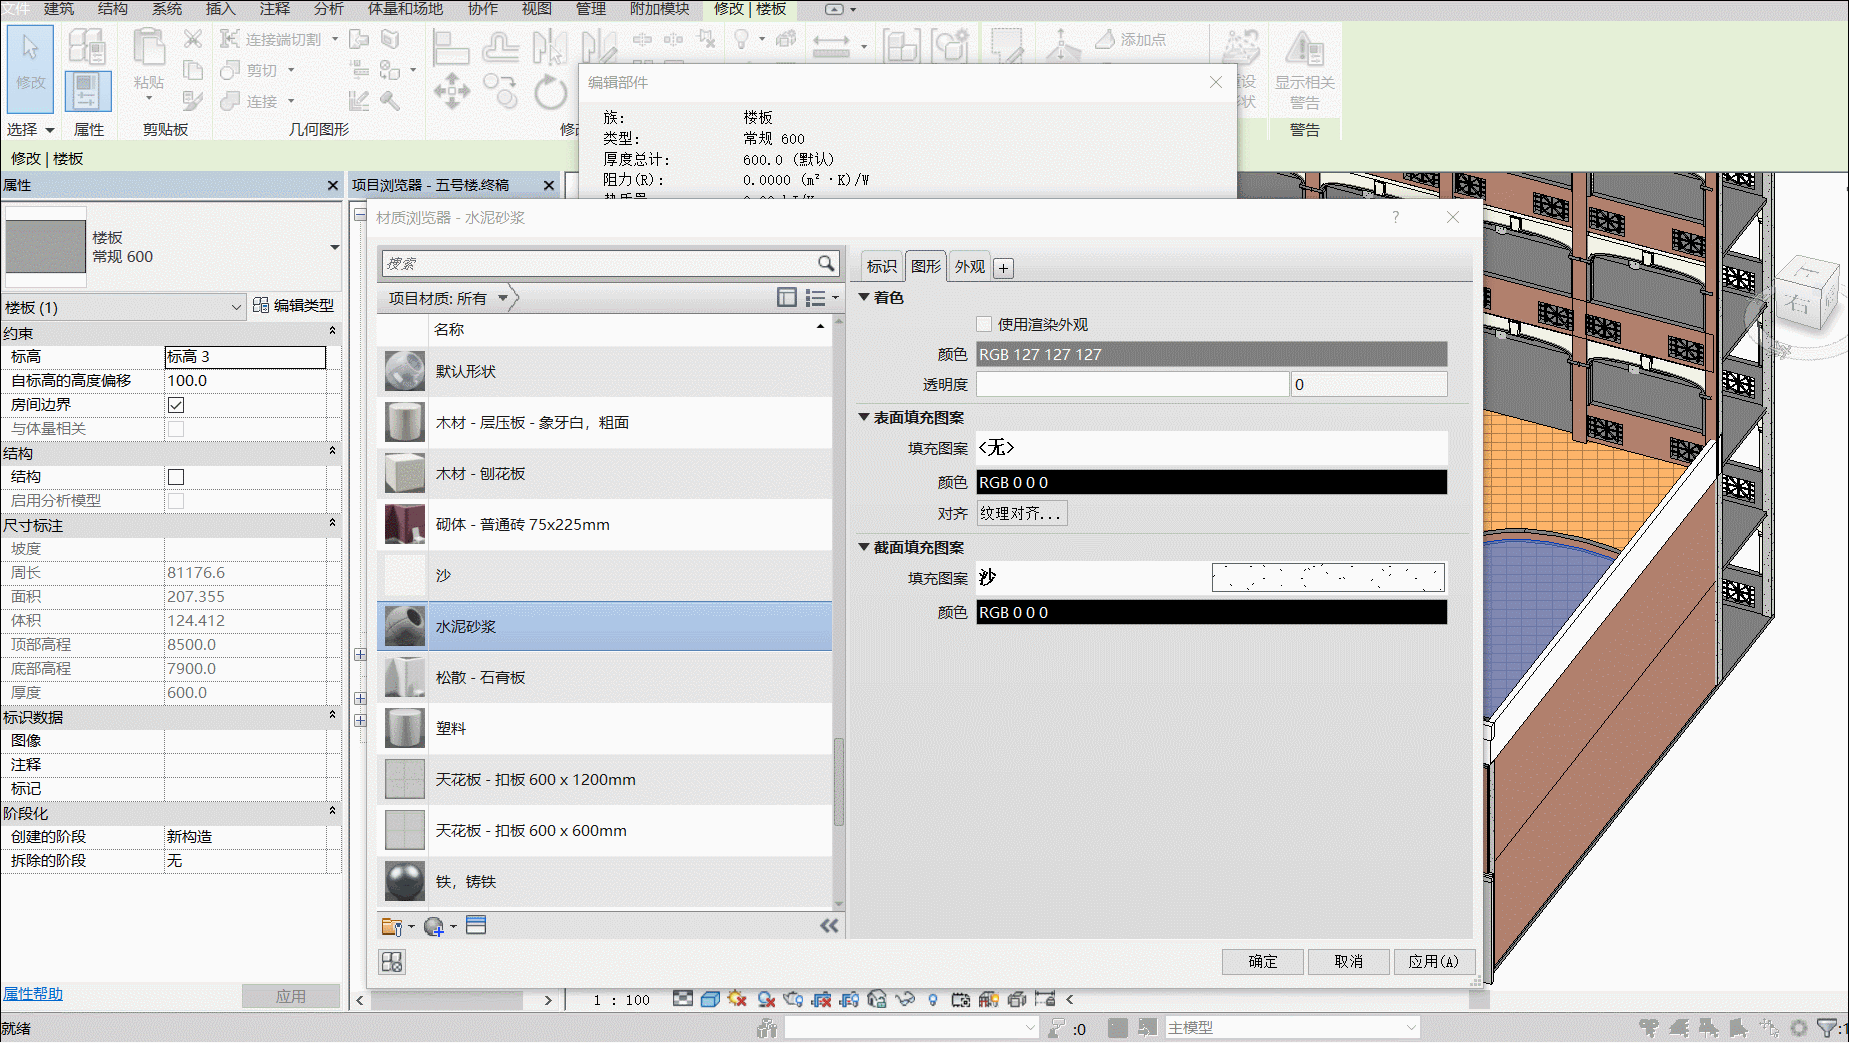
Task: Open the Select panel dropdown in the ribbon
Action: [29, 130]
